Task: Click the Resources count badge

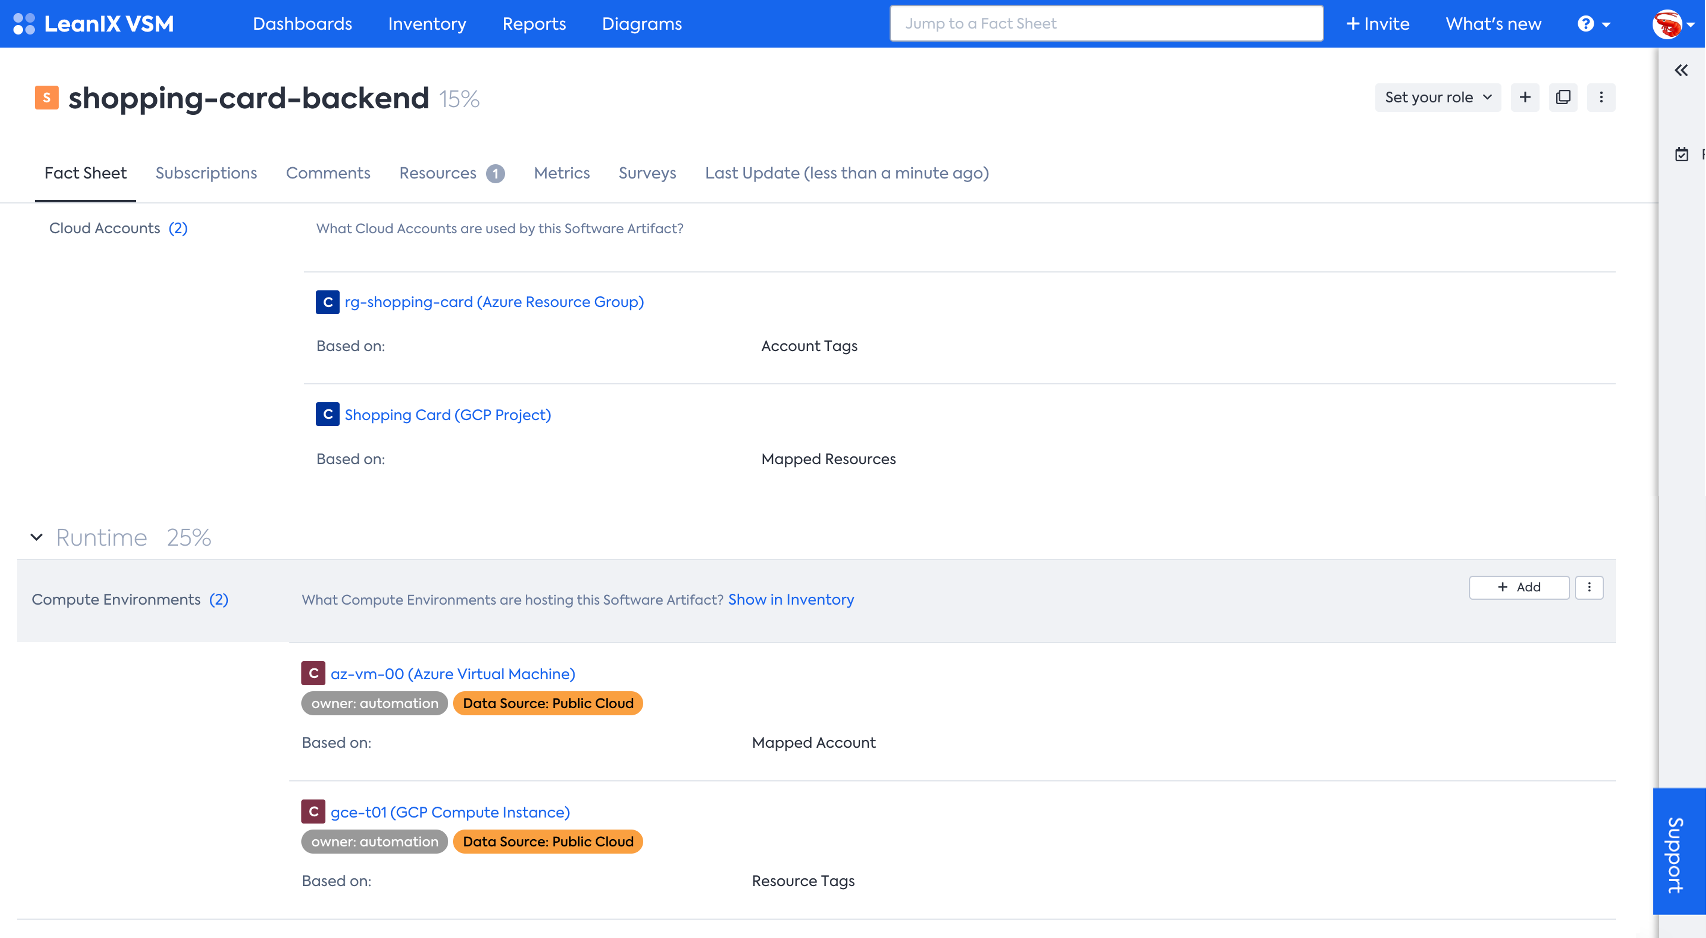Action: pyautogui.click(x=495, y=174)
